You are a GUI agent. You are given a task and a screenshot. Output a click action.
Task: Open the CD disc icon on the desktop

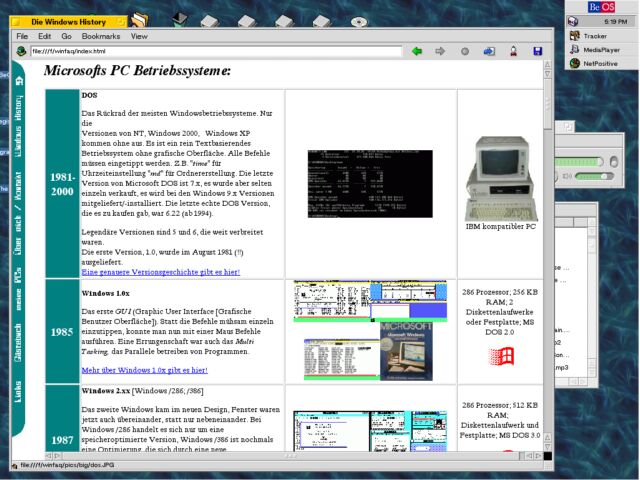click(x=359, y=22)
